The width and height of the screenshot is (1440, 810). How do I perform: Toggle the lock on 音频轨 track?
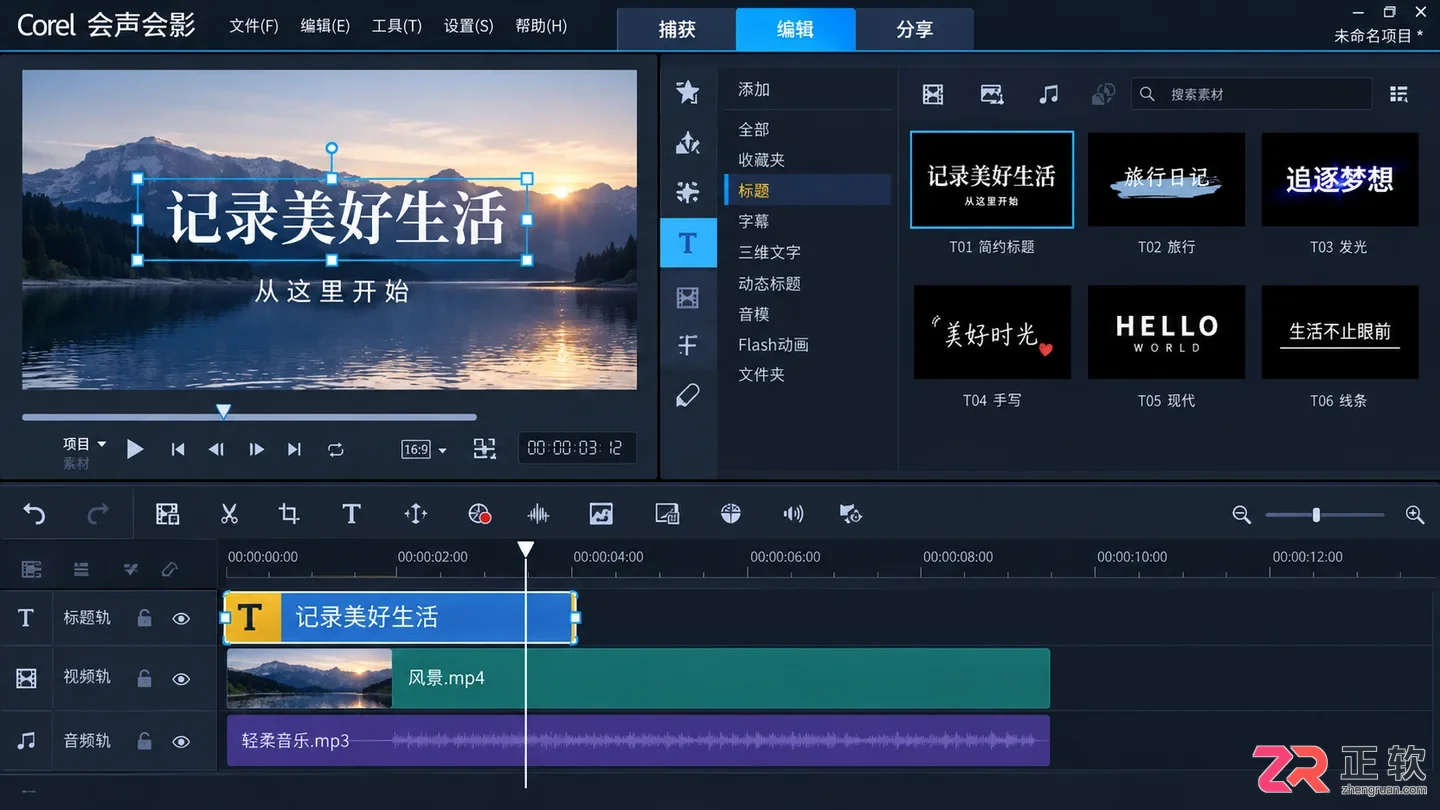coord(144,741)
